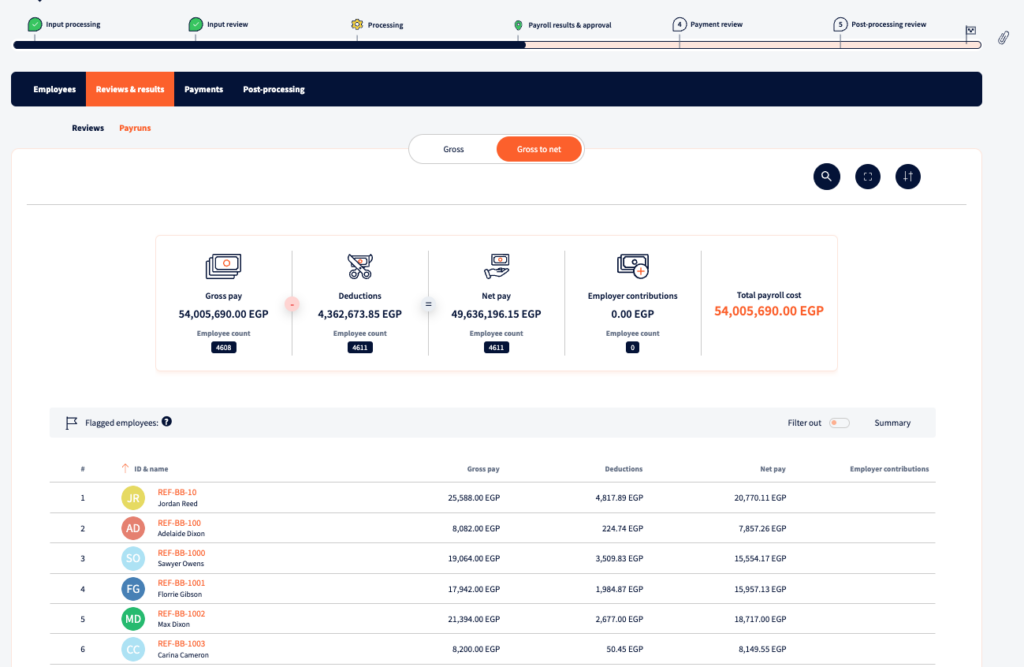Switch to the Post-processing tab

[274, 89]
